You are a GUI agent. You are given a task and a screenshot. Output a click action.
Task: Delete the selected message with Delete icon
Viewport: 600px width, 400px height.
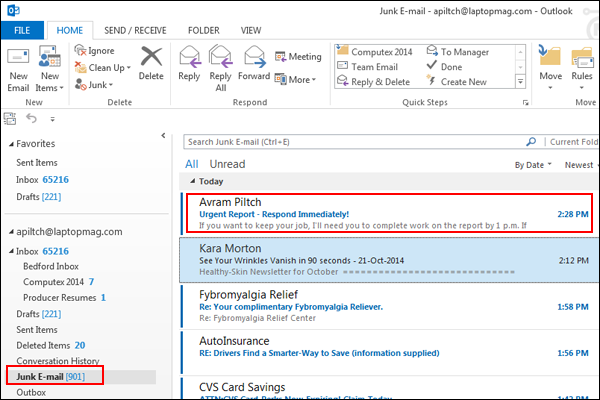[151, 63]
